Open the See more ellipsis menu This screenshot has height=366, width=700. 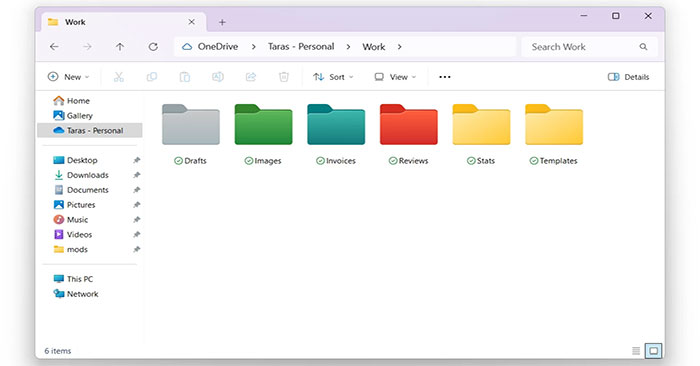445,77
